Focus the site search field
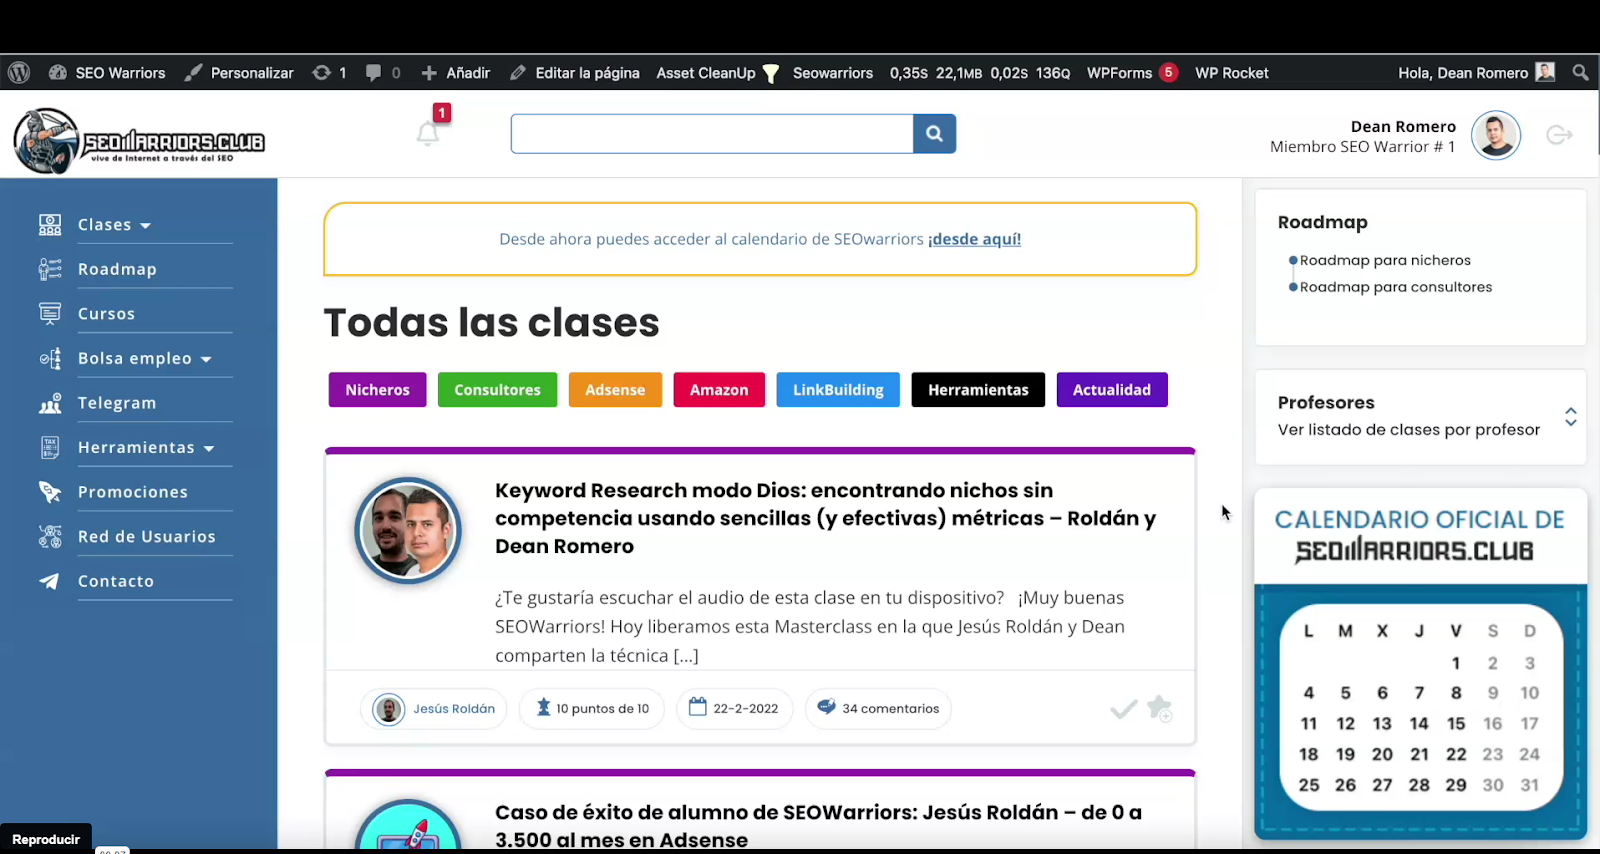The width and height of the screenshot is (1600, 854). click(712, 134)
